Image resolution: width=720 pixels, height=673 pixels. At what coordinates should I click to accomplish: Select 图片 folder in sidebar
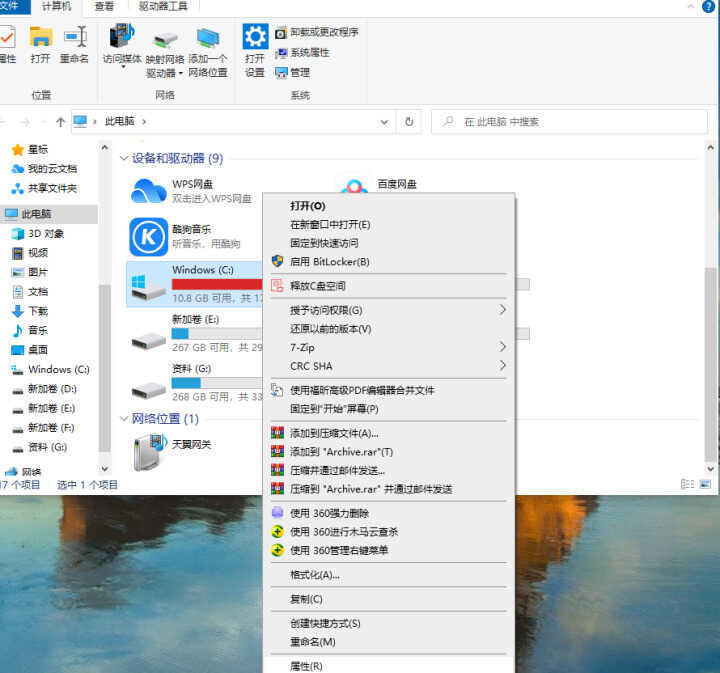click(x=30, y=272)
